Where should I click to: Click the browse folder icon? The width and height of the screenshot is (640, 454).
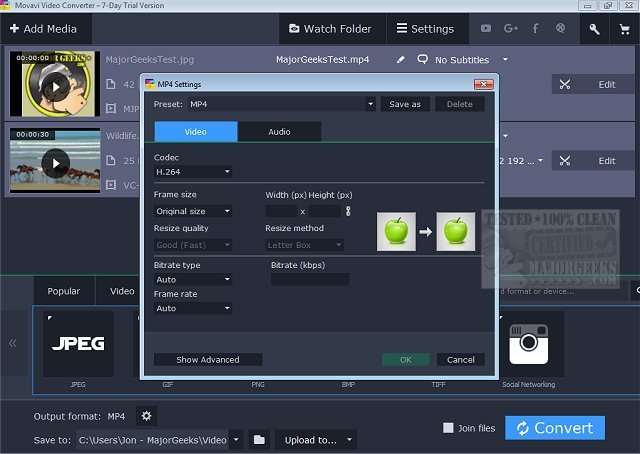coord(259,440)
